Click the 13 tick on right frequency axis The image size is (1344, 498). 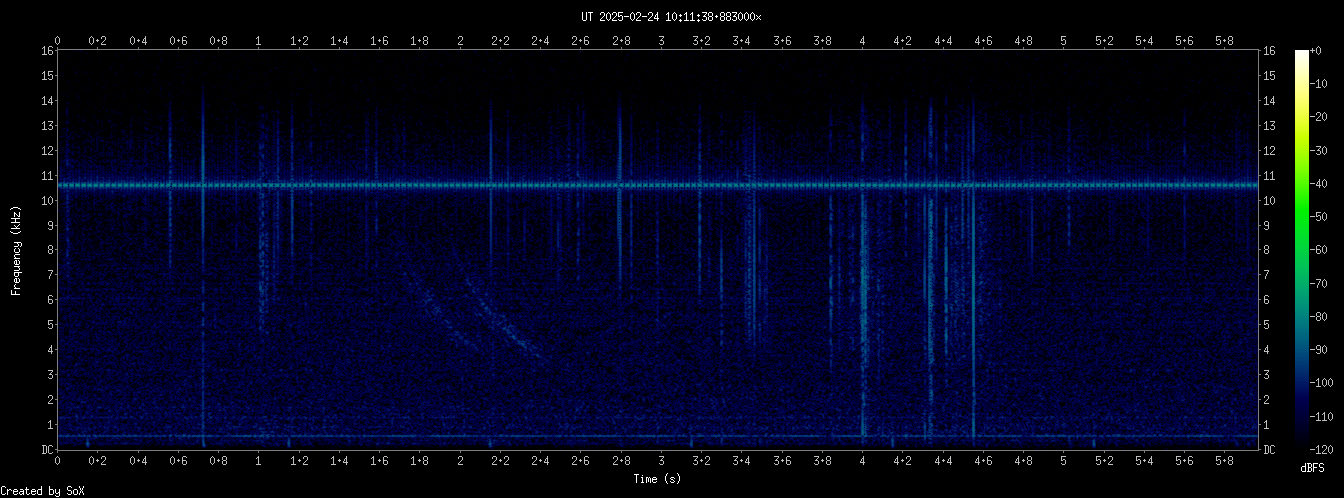[1270, 126]
